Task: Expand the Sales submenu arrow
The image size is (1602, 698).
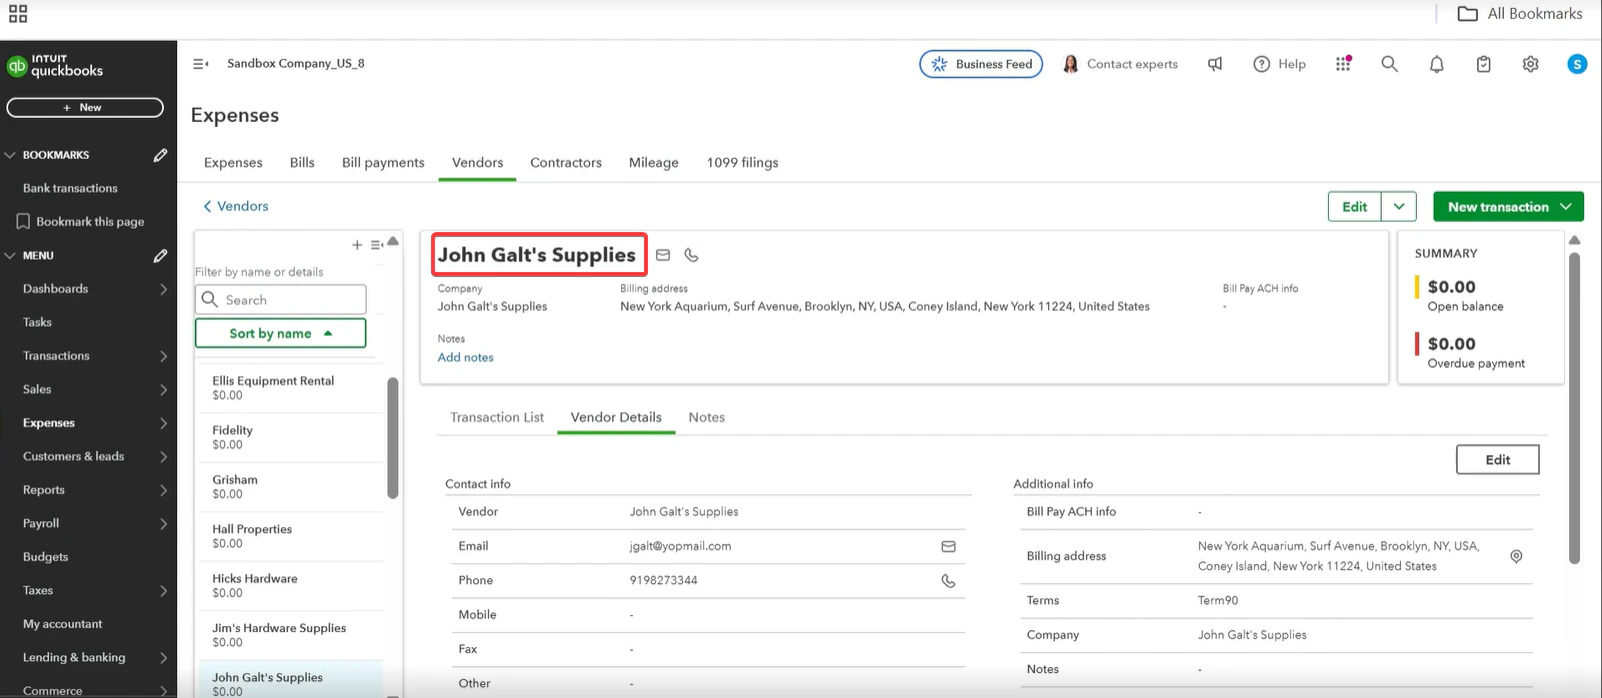Action: [x=163, y=390]
